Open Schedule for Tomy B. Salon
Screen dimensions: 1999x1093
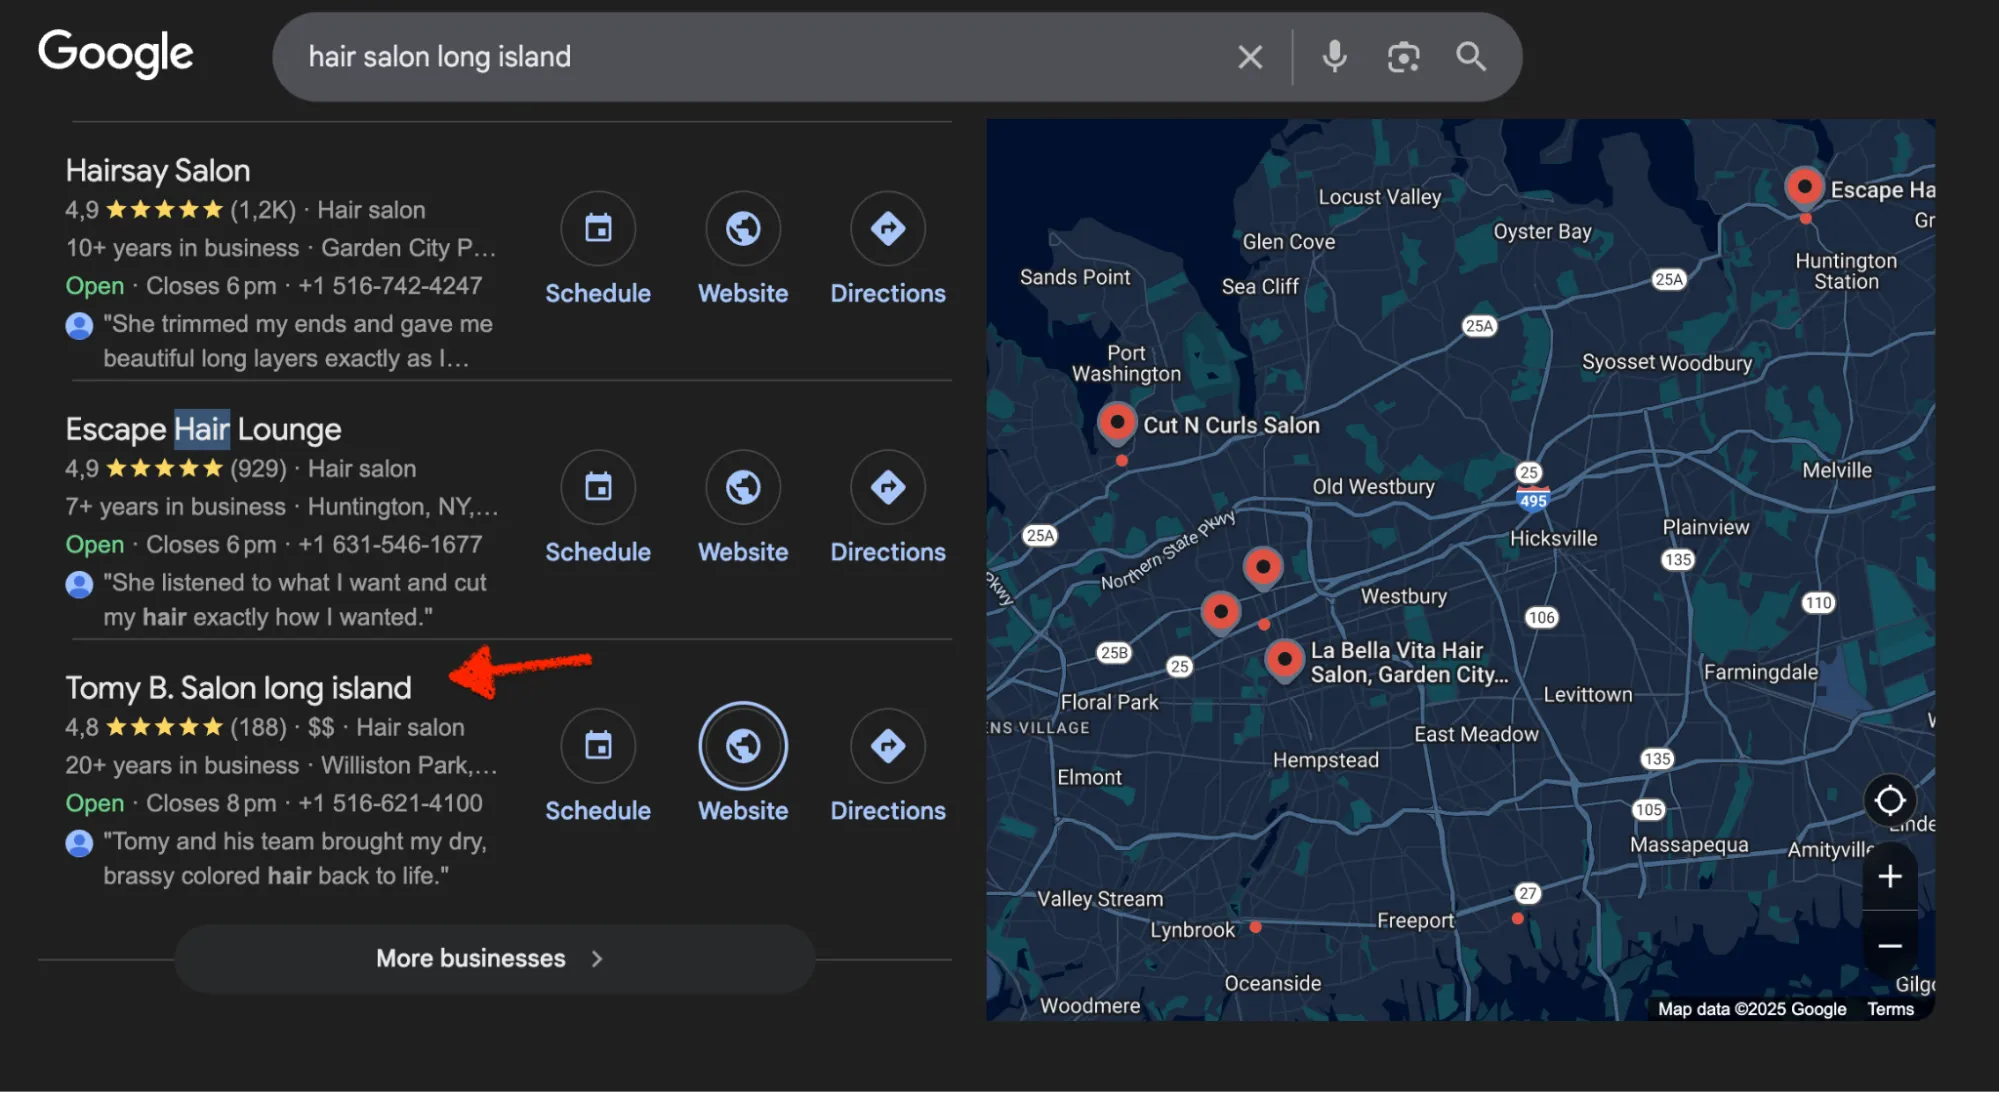[597, 745]
